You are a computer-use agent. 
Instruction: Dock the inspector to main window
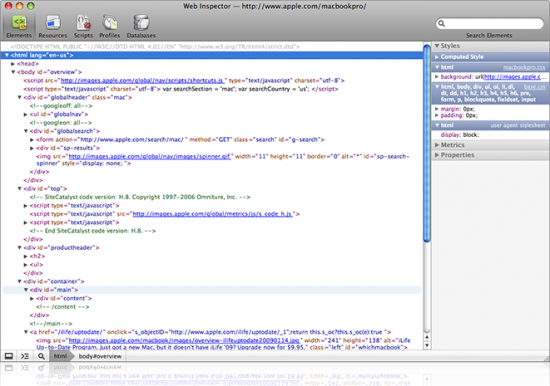click(9, 356)
